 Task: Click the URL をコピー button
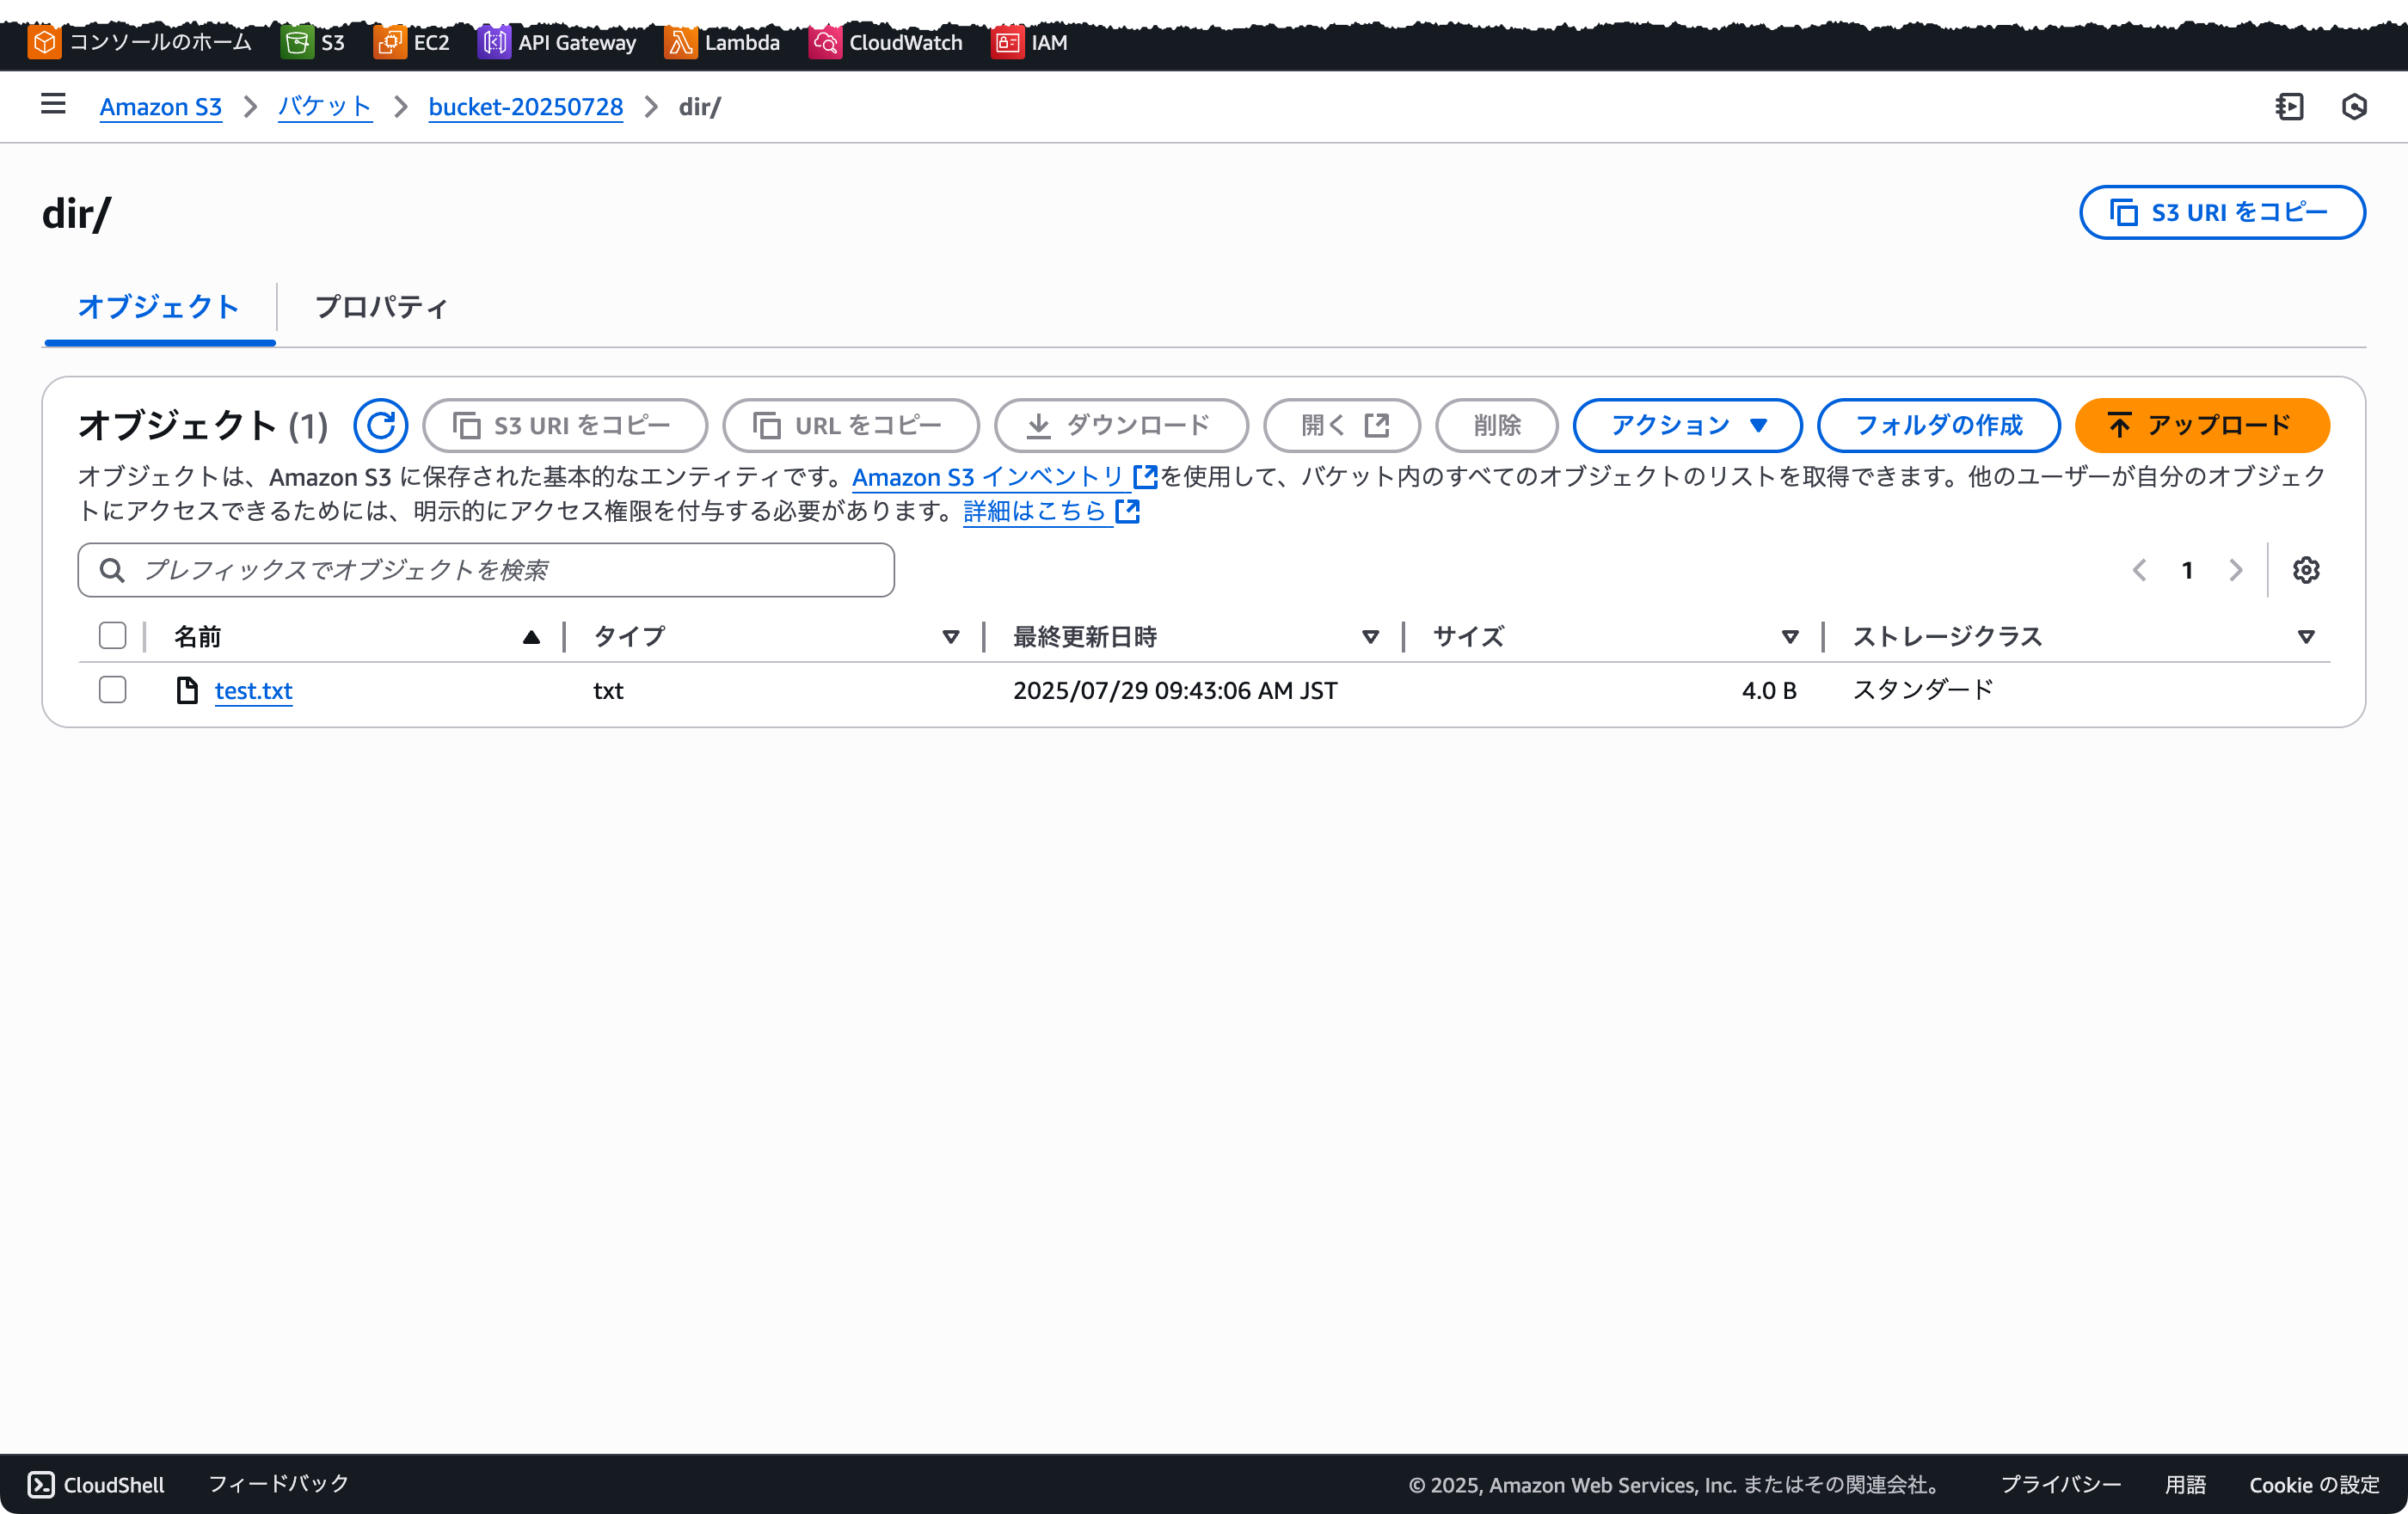pyautogui.click(x=851, y=425)
